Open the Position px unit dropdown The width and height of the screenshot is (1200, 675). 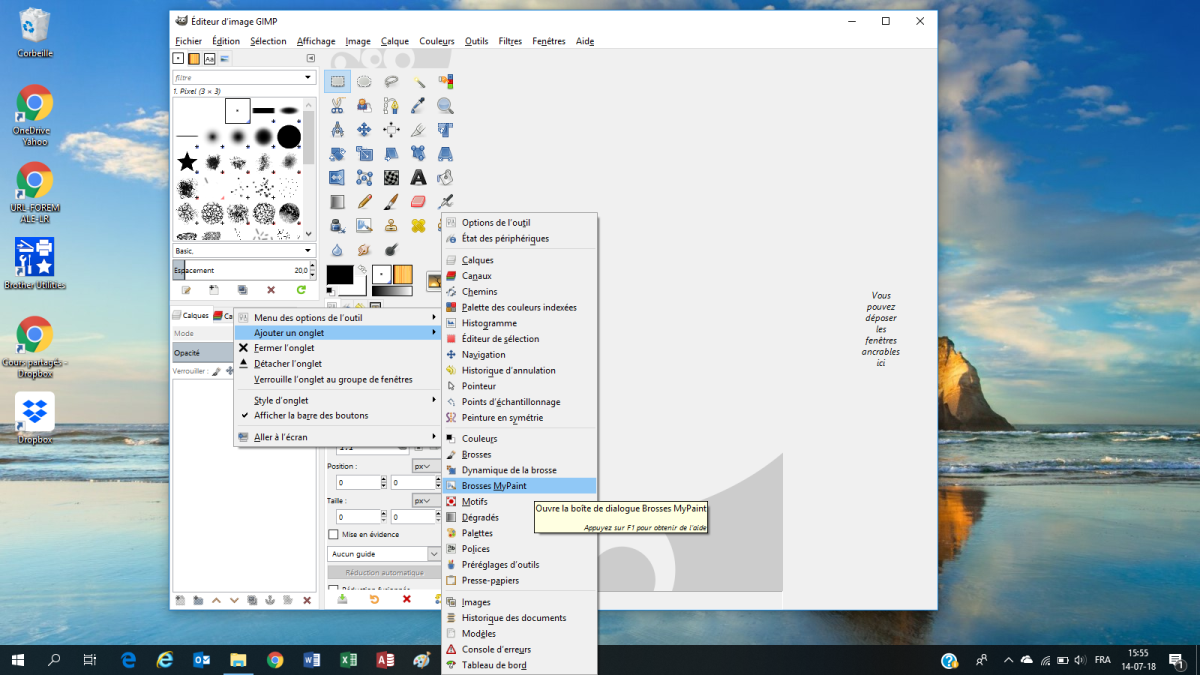(x=425, y=466)
